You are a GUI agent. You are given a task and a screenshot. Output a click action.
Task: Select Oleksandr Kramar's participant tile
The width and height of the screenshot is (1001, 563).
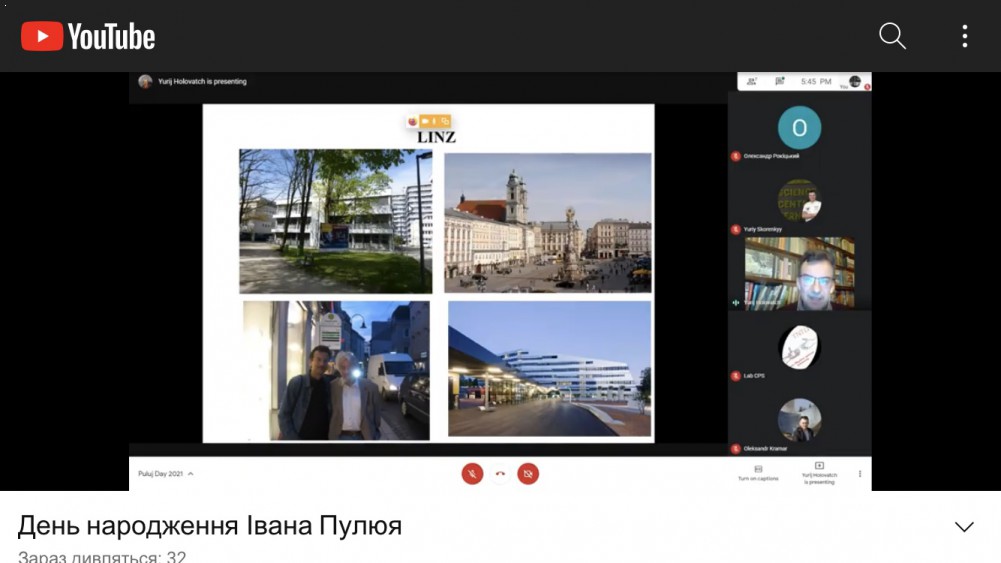(799, 422)
